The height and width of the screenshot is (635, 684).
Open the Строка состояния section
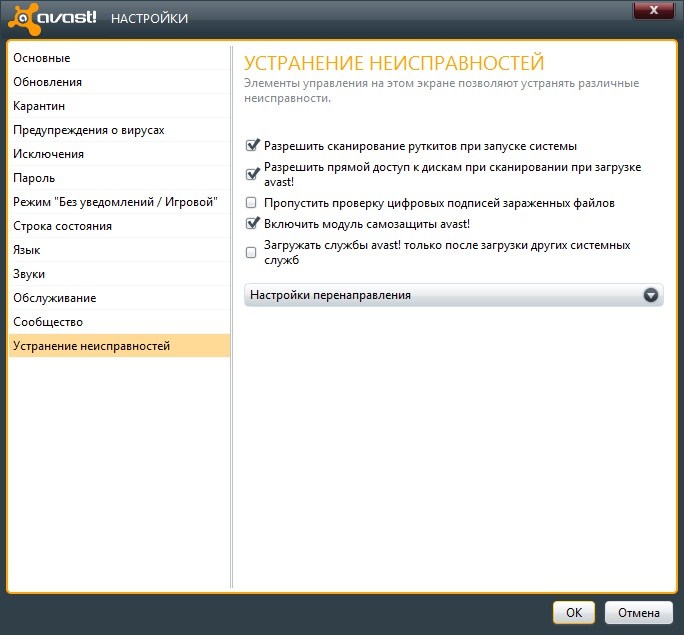coord(119,226)
